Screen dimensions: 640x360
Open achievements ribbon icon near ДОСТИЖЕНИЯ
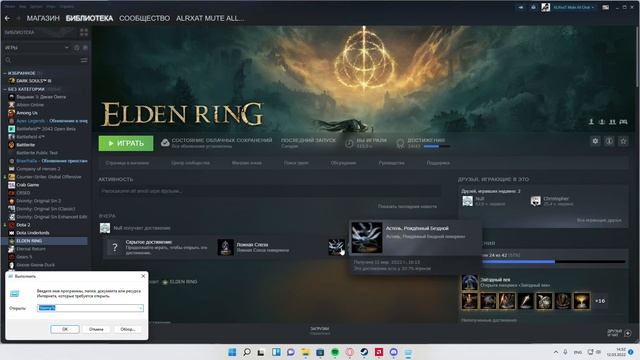coord(400,143)
